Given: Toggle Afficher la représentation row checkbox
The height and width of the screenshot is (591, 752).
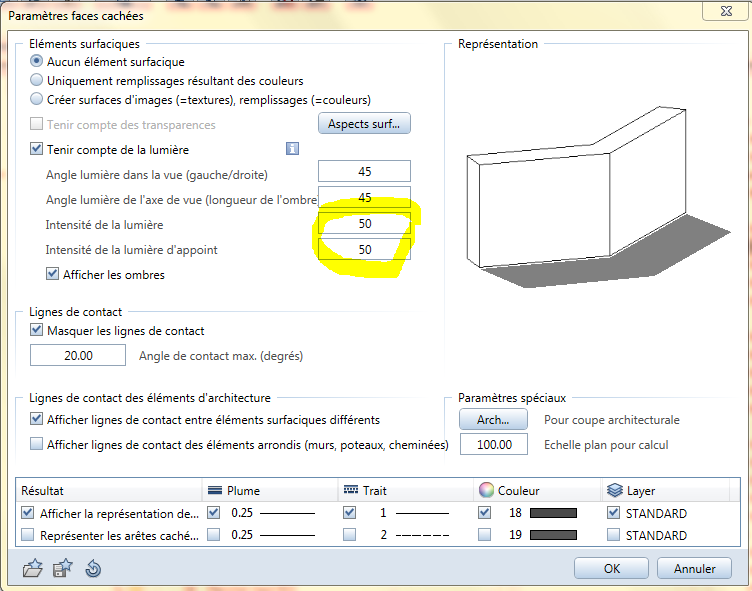Looking at the screenshot, I should 27,513.
